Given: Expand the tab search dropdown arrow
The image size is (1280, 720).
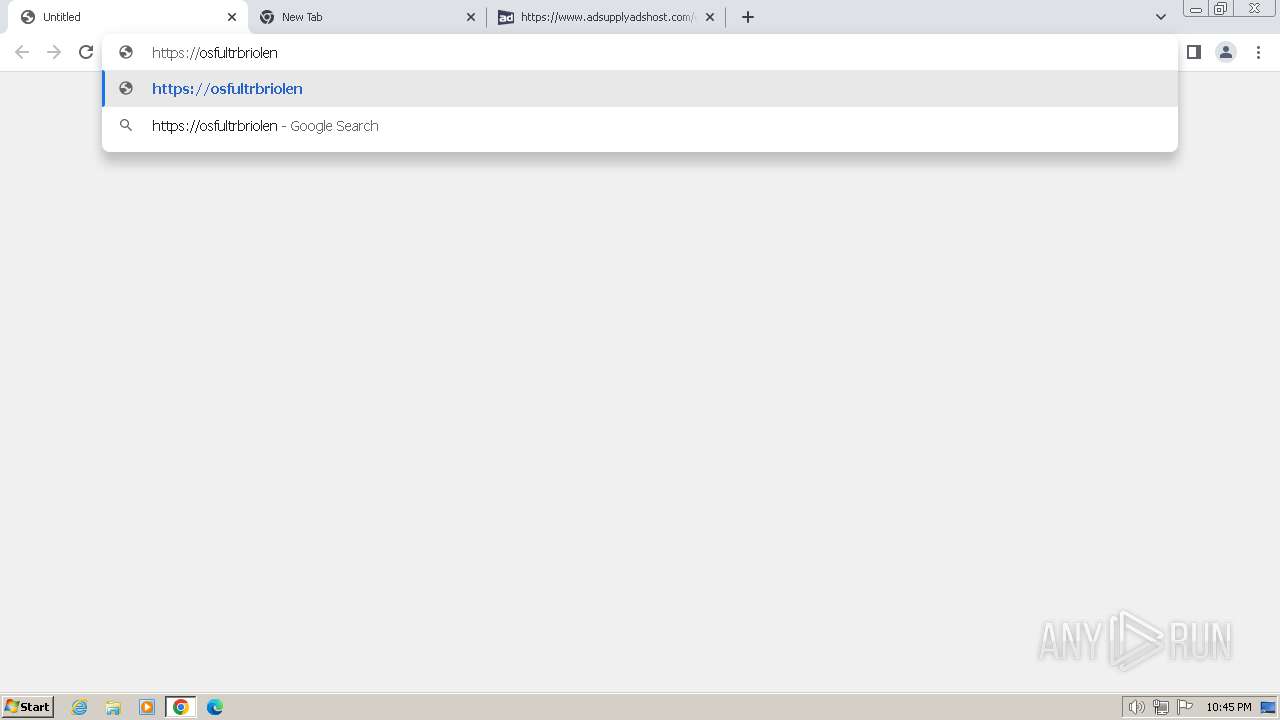Looking at the screenshot, I should 1161,17.
